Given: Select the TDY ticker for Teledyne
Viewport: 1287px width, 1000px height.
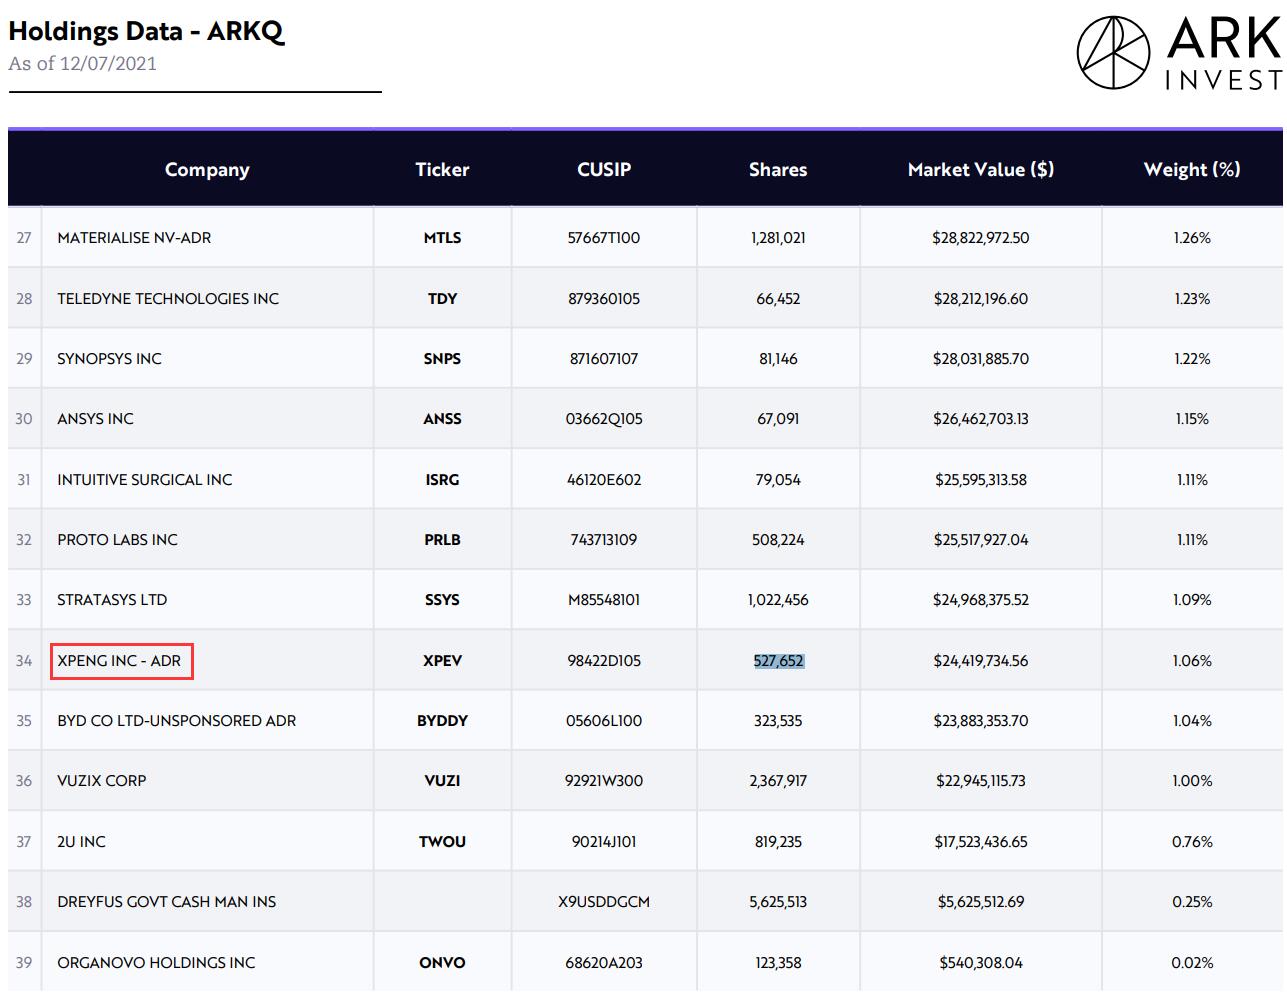Looking at the screenshot, I should pos(442,298).
